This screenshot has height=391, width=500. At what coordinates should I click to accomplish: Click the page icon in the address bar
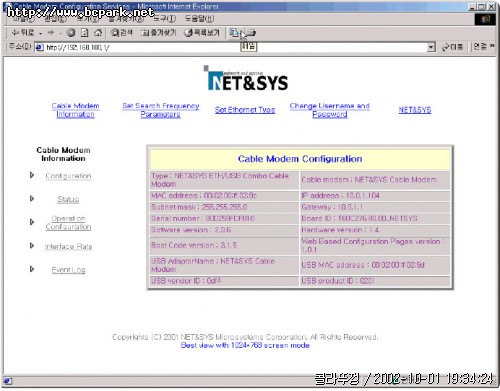[40, 47]
